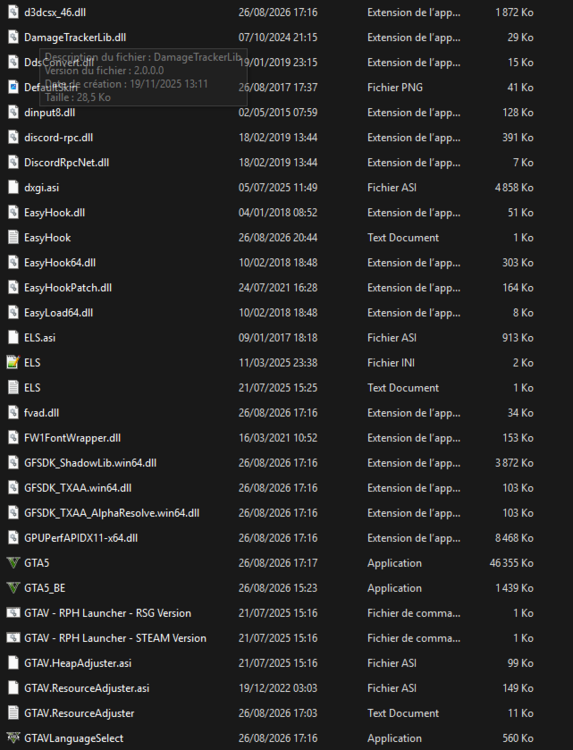Select the DdsConvert.dll file icon

click(x=13, y=62)
